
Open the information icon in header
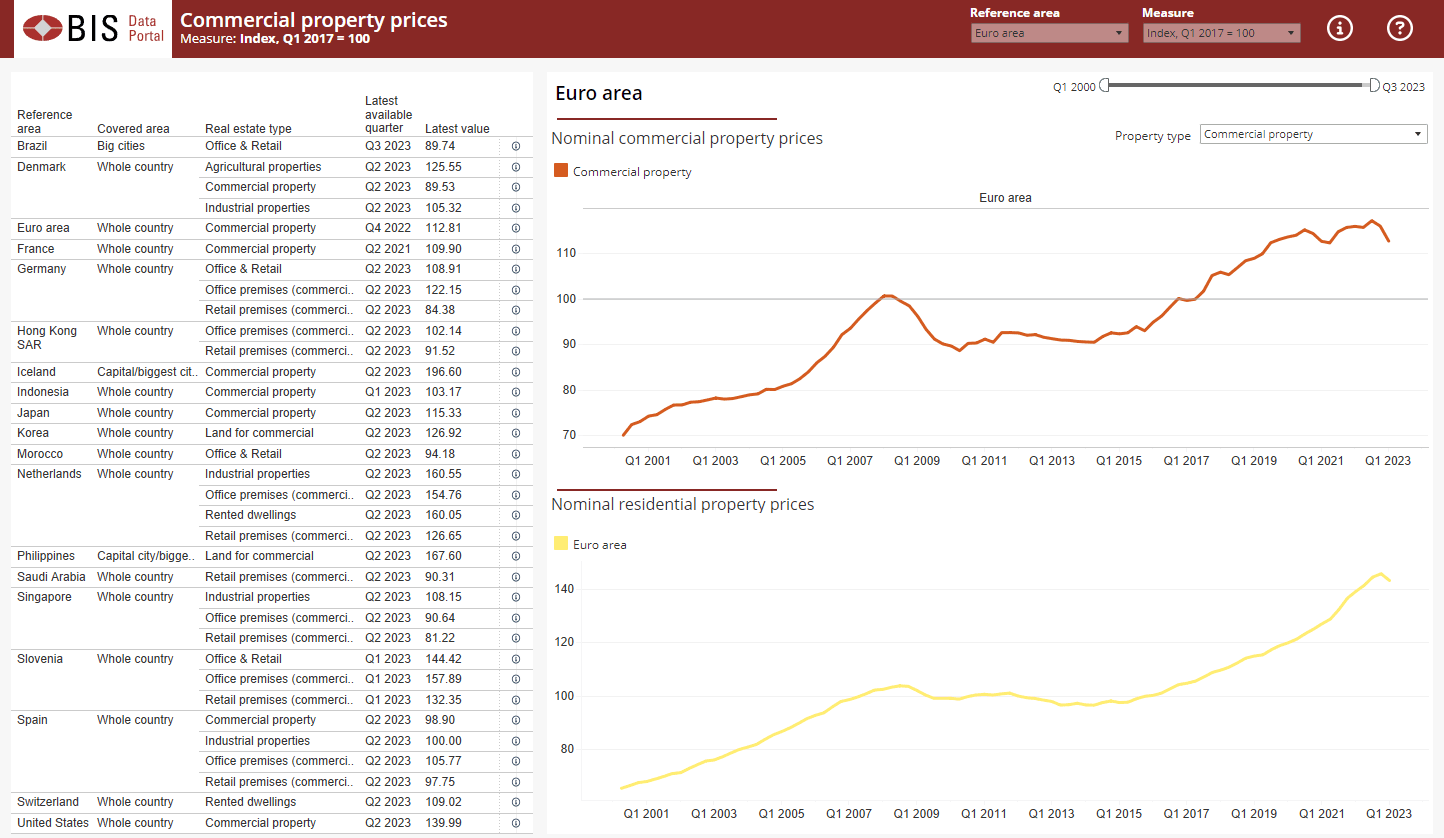(1339, 28)
